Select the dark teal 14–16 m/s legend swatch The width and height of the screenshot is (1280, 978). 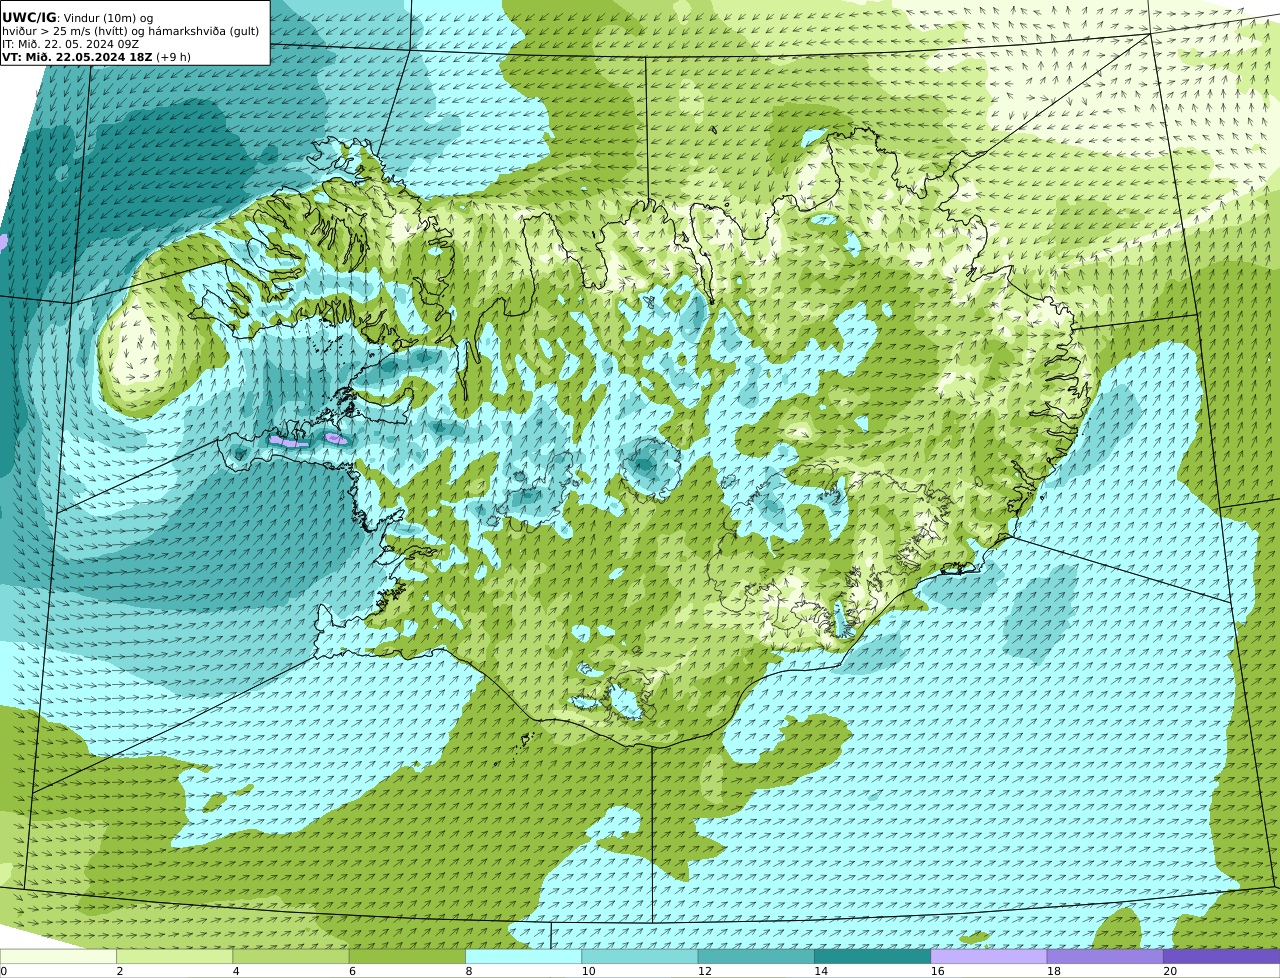point(872,956)
